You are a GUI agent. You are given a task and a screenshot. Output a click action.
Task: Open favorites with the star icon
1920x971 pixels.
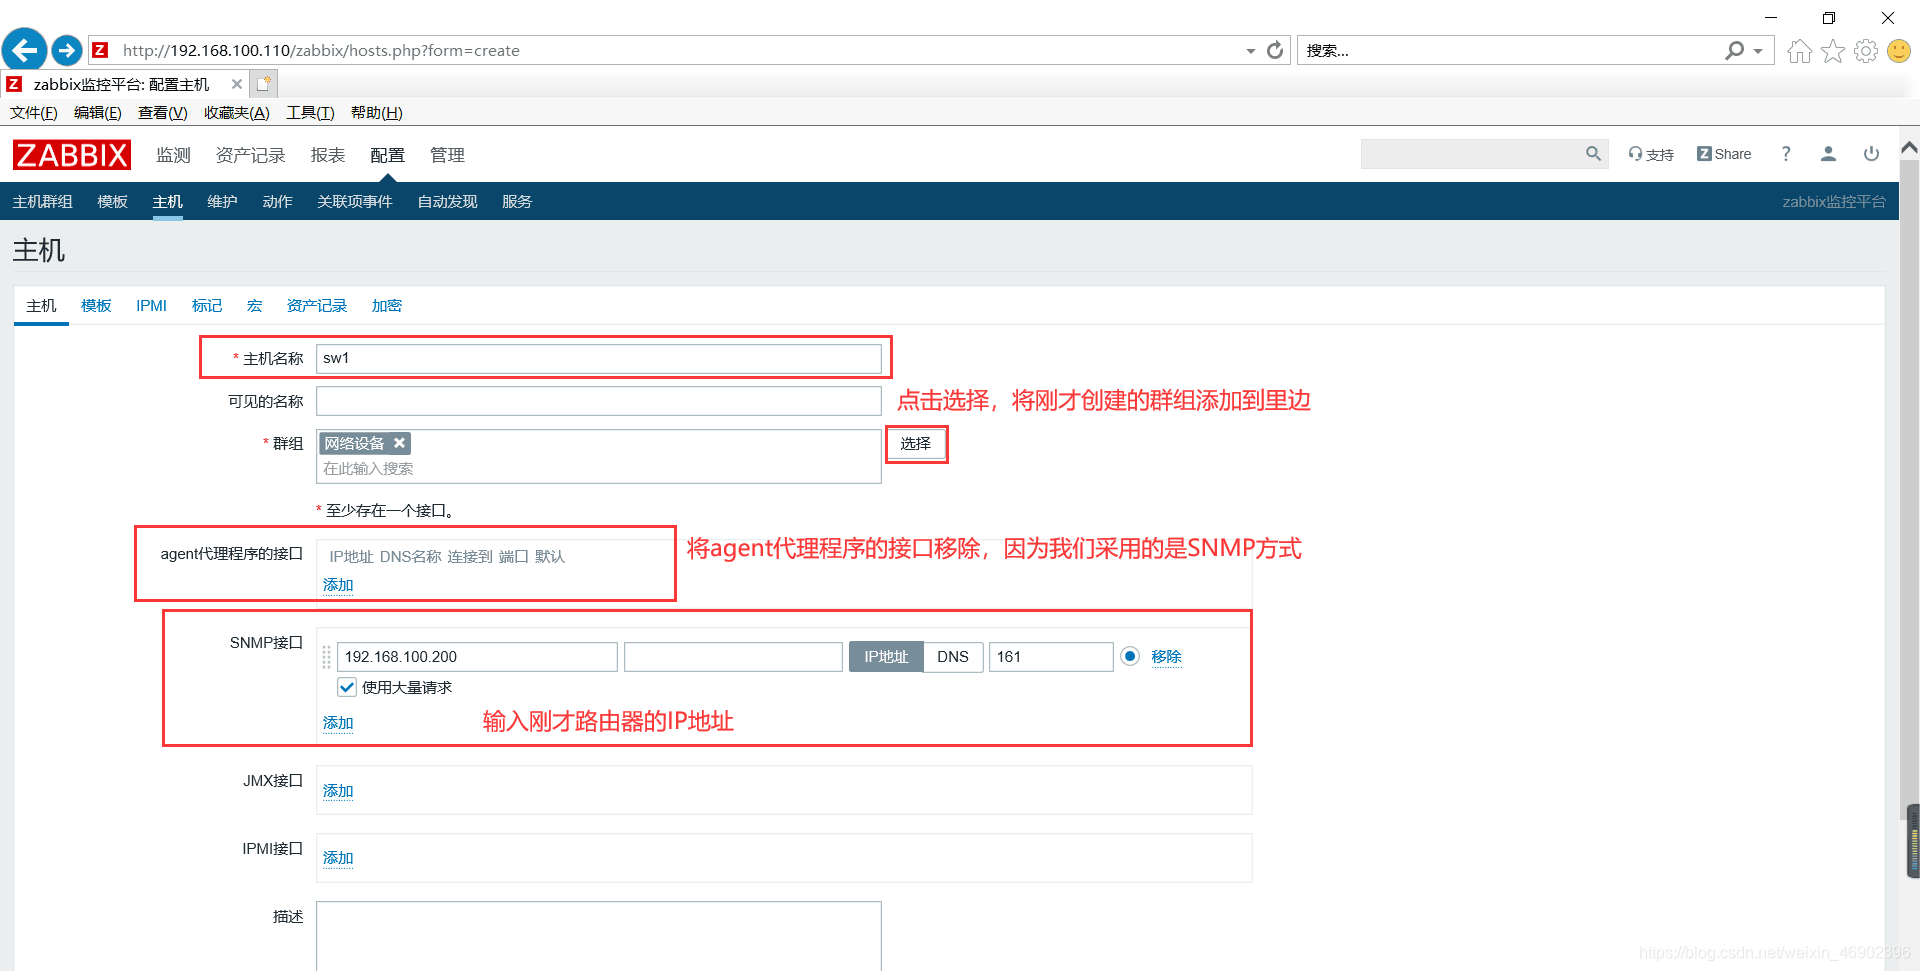1832,51
